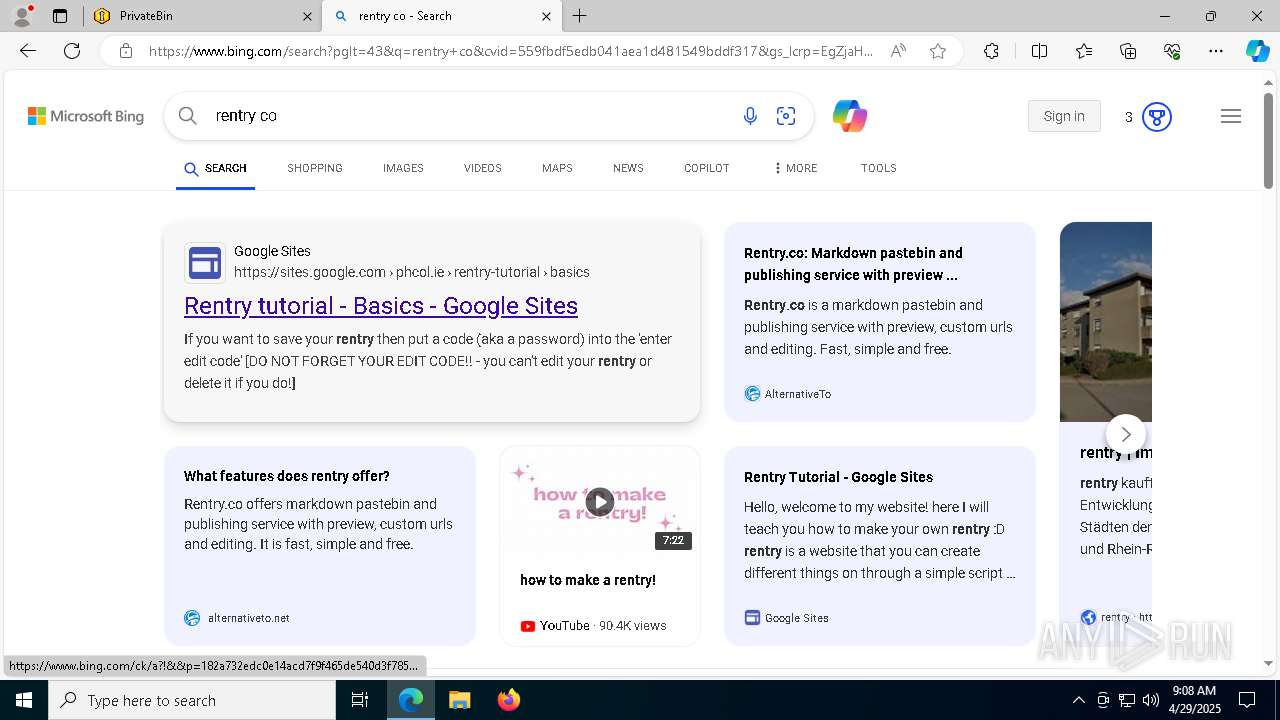Search using an image (visual search)
The image size is (1280, 720).
(x=786, y=116)
